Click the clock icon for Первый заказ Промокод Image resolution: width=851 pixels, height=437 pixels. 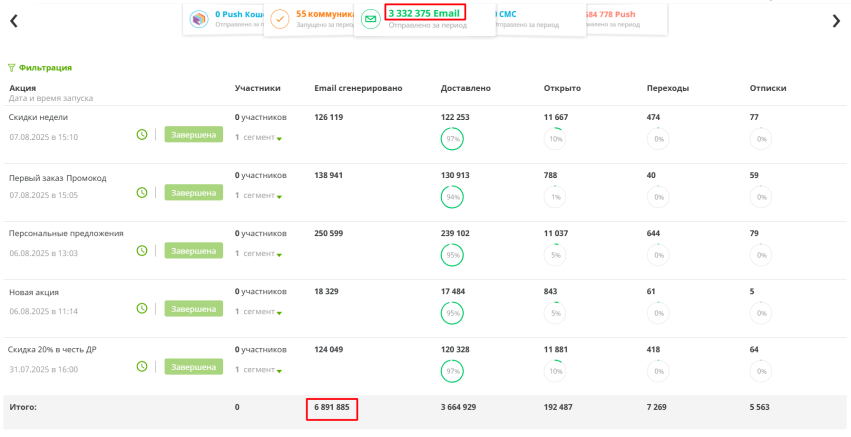click(142, 192)
